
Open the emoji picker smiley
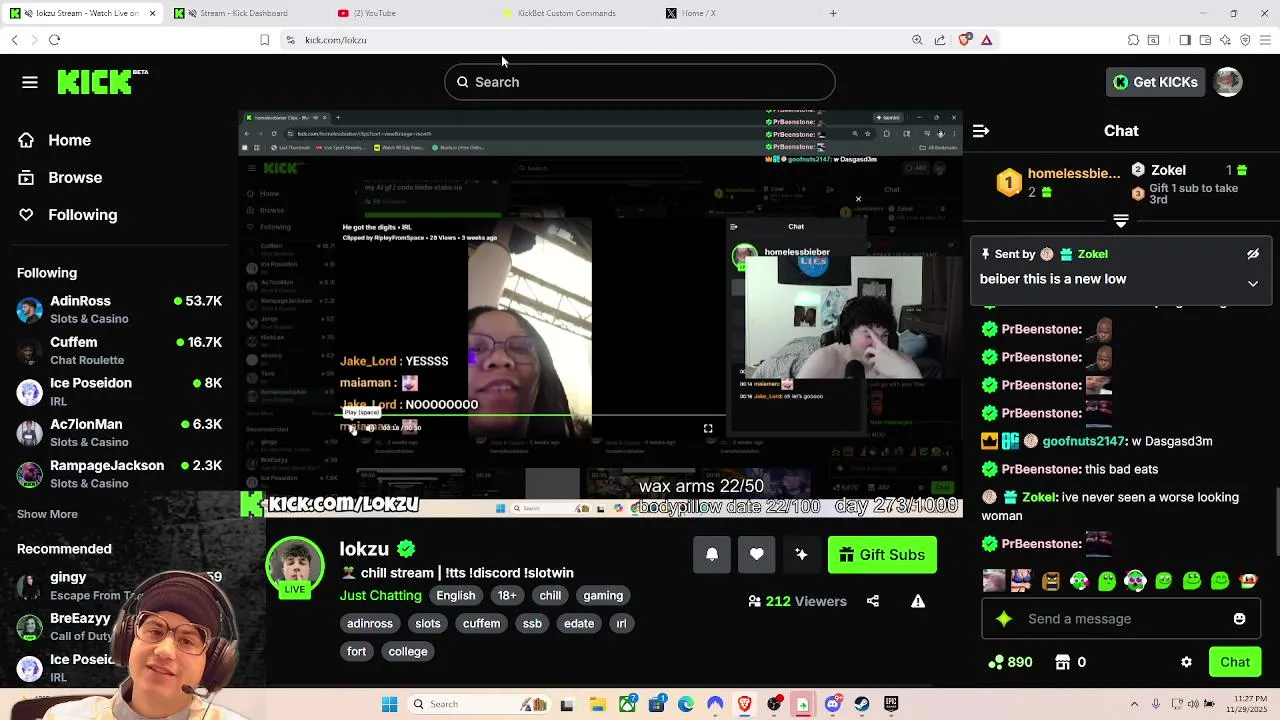pyautogui.click(x=1239, y=619)
